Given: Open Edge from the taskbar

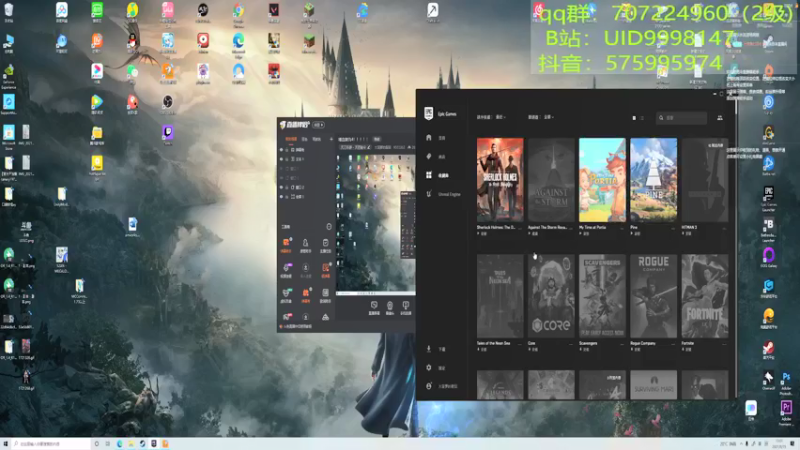Looking at the screenshot, I should tap(119, 444).
